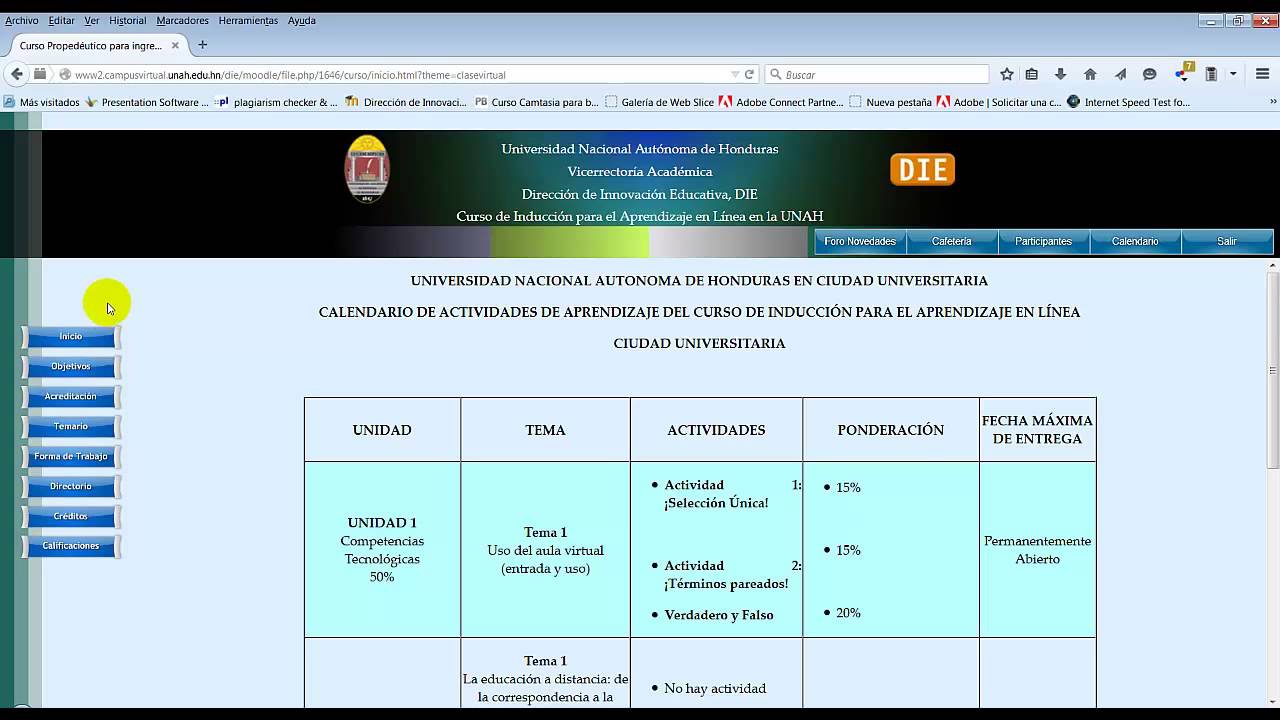
Task: Show bookmarks list icon in toolbar
Action: [1032, 74]
